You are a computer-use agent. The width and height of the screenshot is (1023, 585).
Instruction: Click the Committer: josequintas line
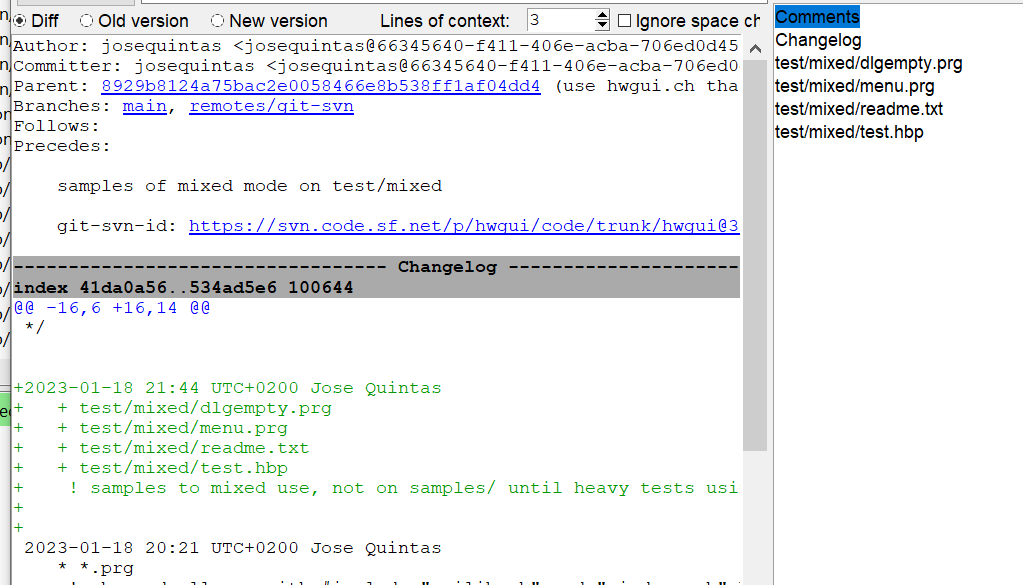click(x=376, y=67)
